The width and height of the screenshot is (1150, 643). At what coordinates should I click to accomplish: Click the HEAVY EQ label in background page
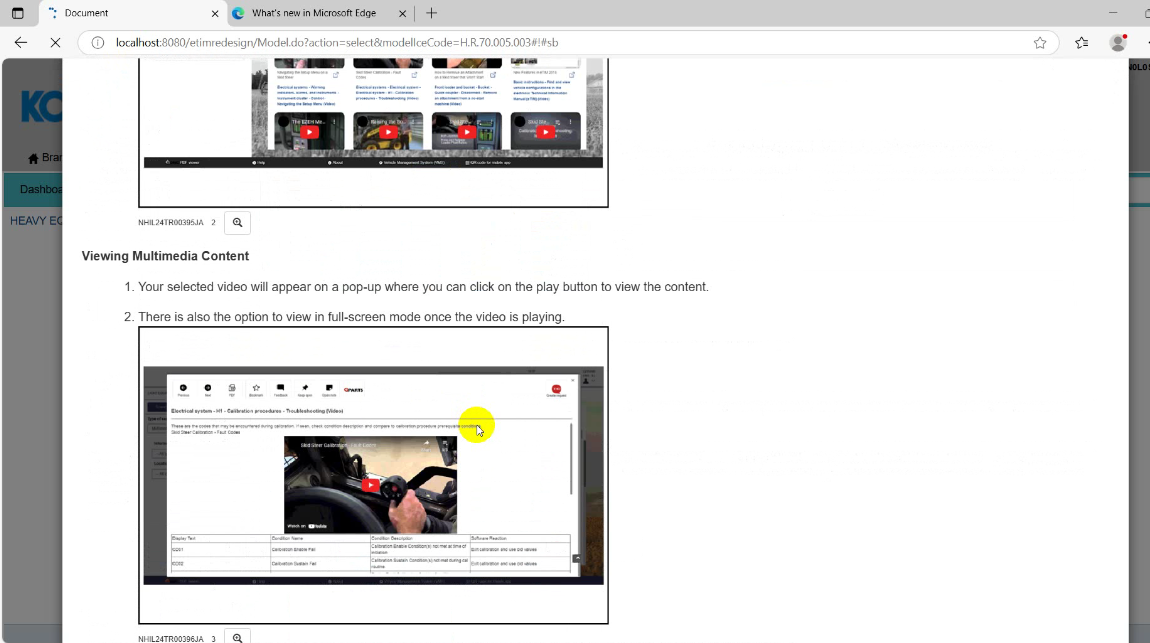[x=36, y=221]
